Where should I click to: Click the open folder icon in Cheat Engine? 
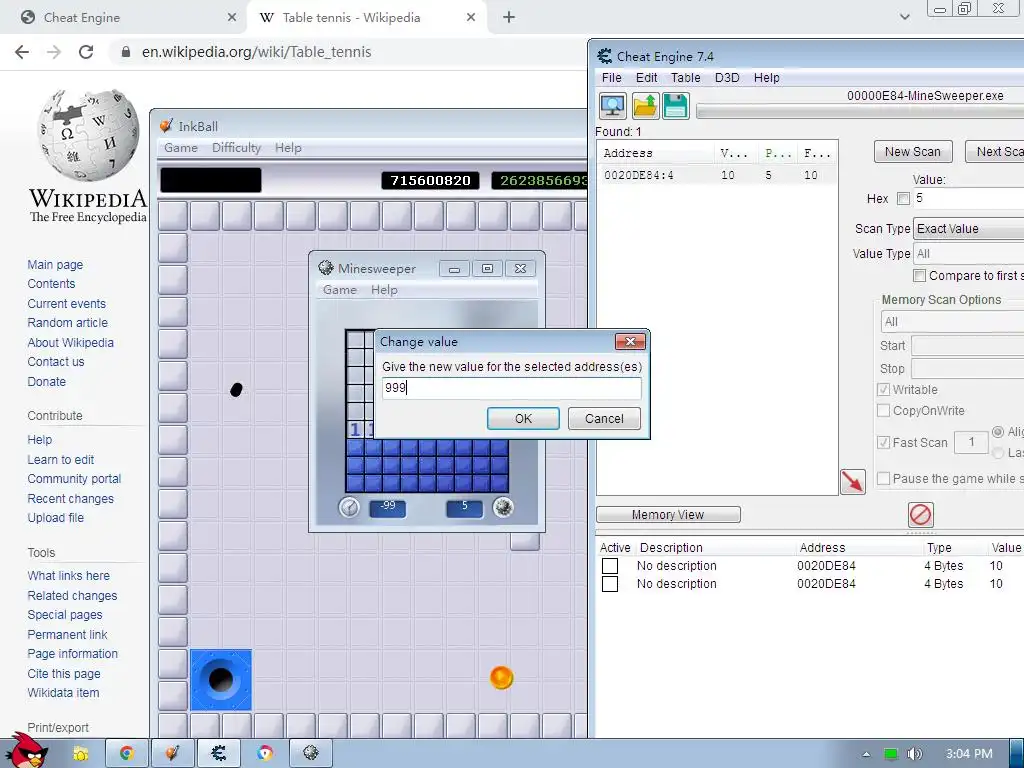point(645,106)
